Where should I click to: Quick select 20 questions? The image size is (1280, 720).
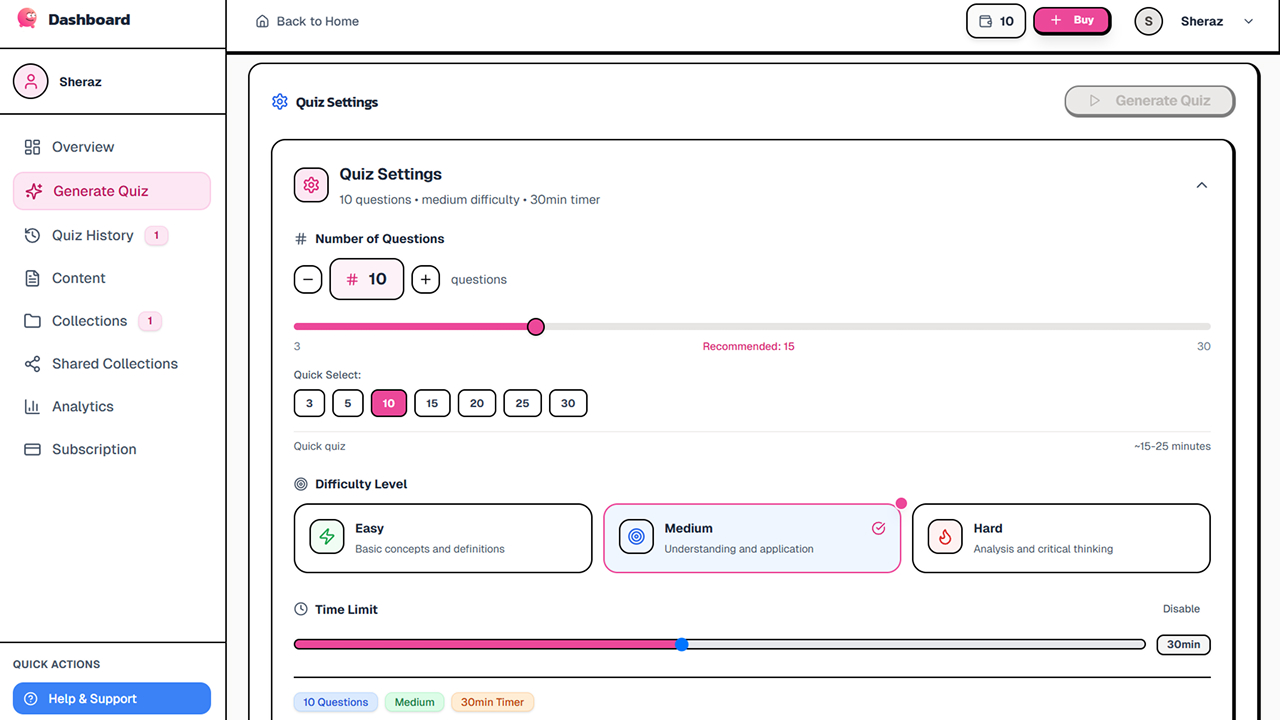(477, 403)
